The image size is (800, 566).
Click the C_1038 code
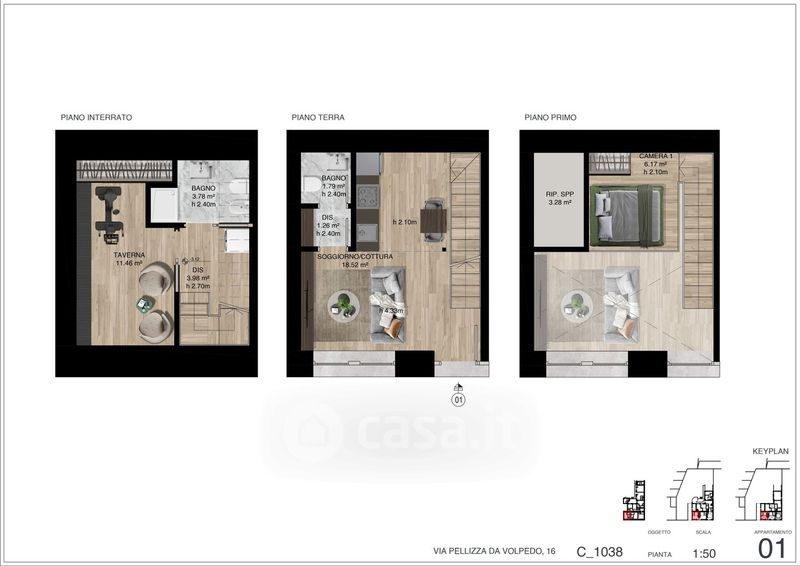coord(599,552)
